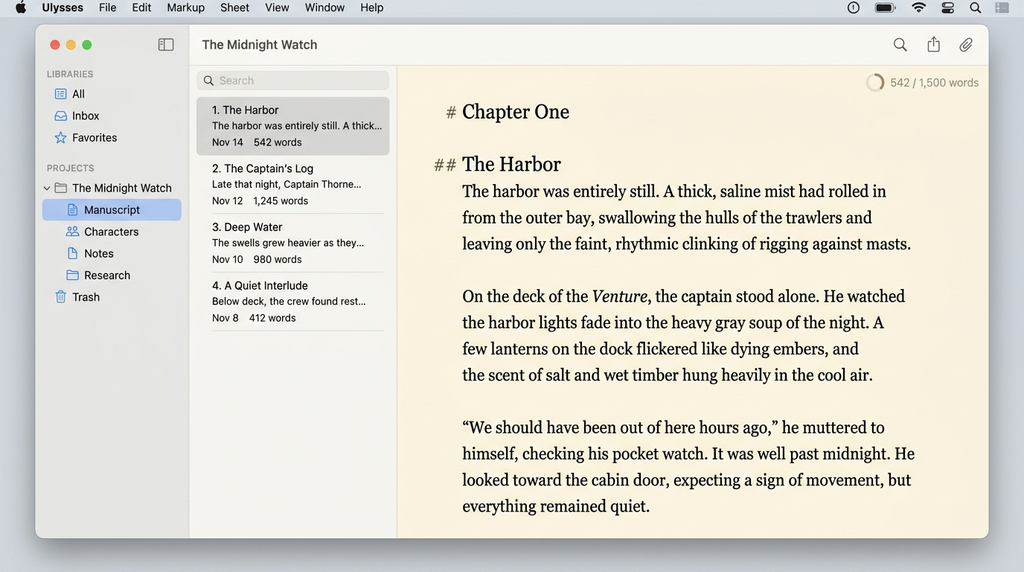Click the Wi-Fi status icon
Viewport: 1024px width, 572px height.
[x=919, y=8]
